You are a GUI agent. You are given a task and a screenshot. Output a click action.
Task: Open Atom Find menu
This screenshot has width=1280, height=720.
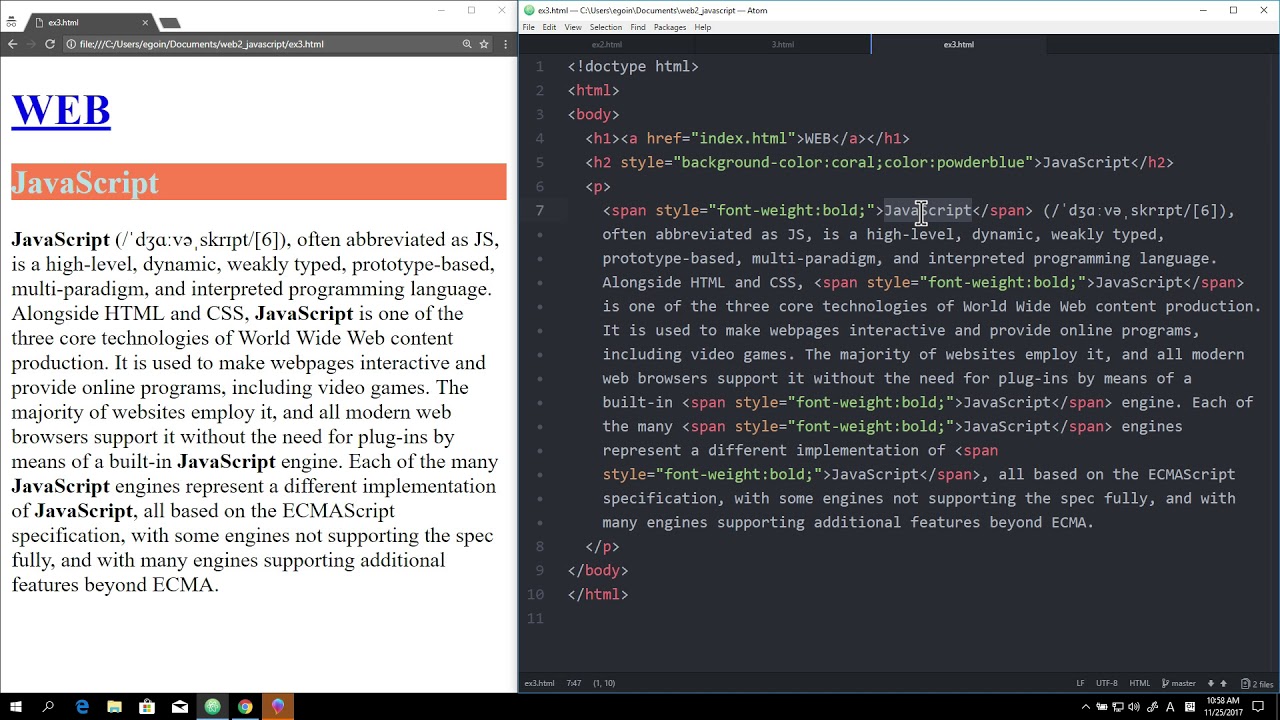tap(638, 27)
